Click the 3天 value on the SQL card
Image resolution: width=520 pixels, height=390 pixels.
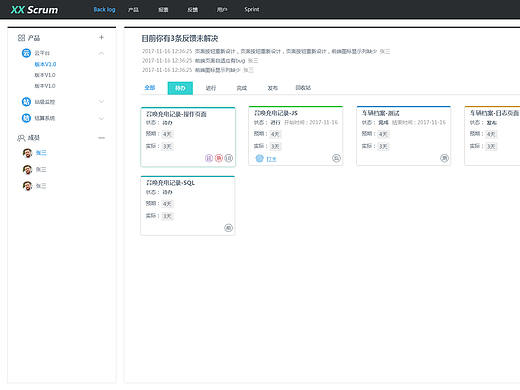click(167, 216)
